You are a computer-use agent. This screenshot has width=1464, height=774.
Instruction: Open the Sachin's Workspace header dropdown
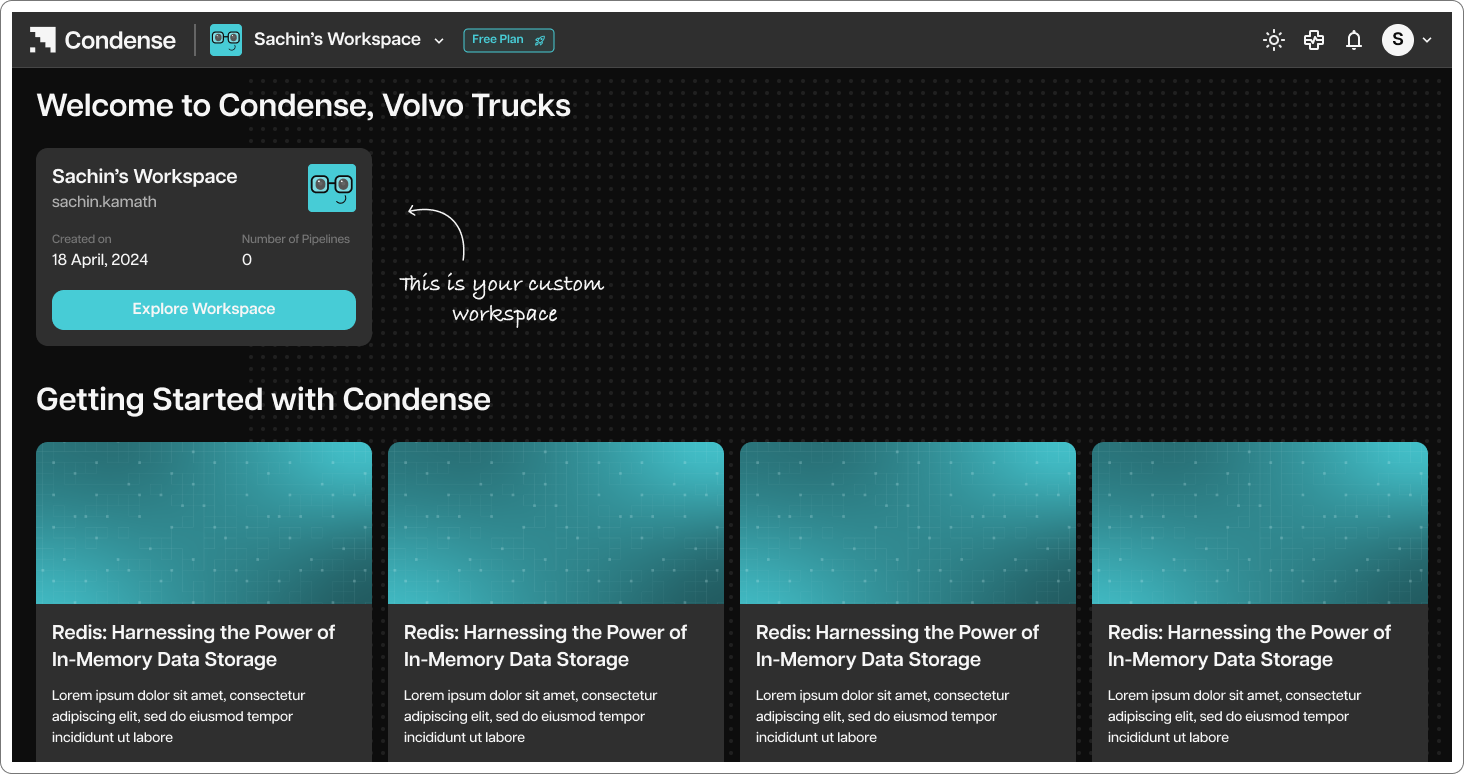pos(328,40)
